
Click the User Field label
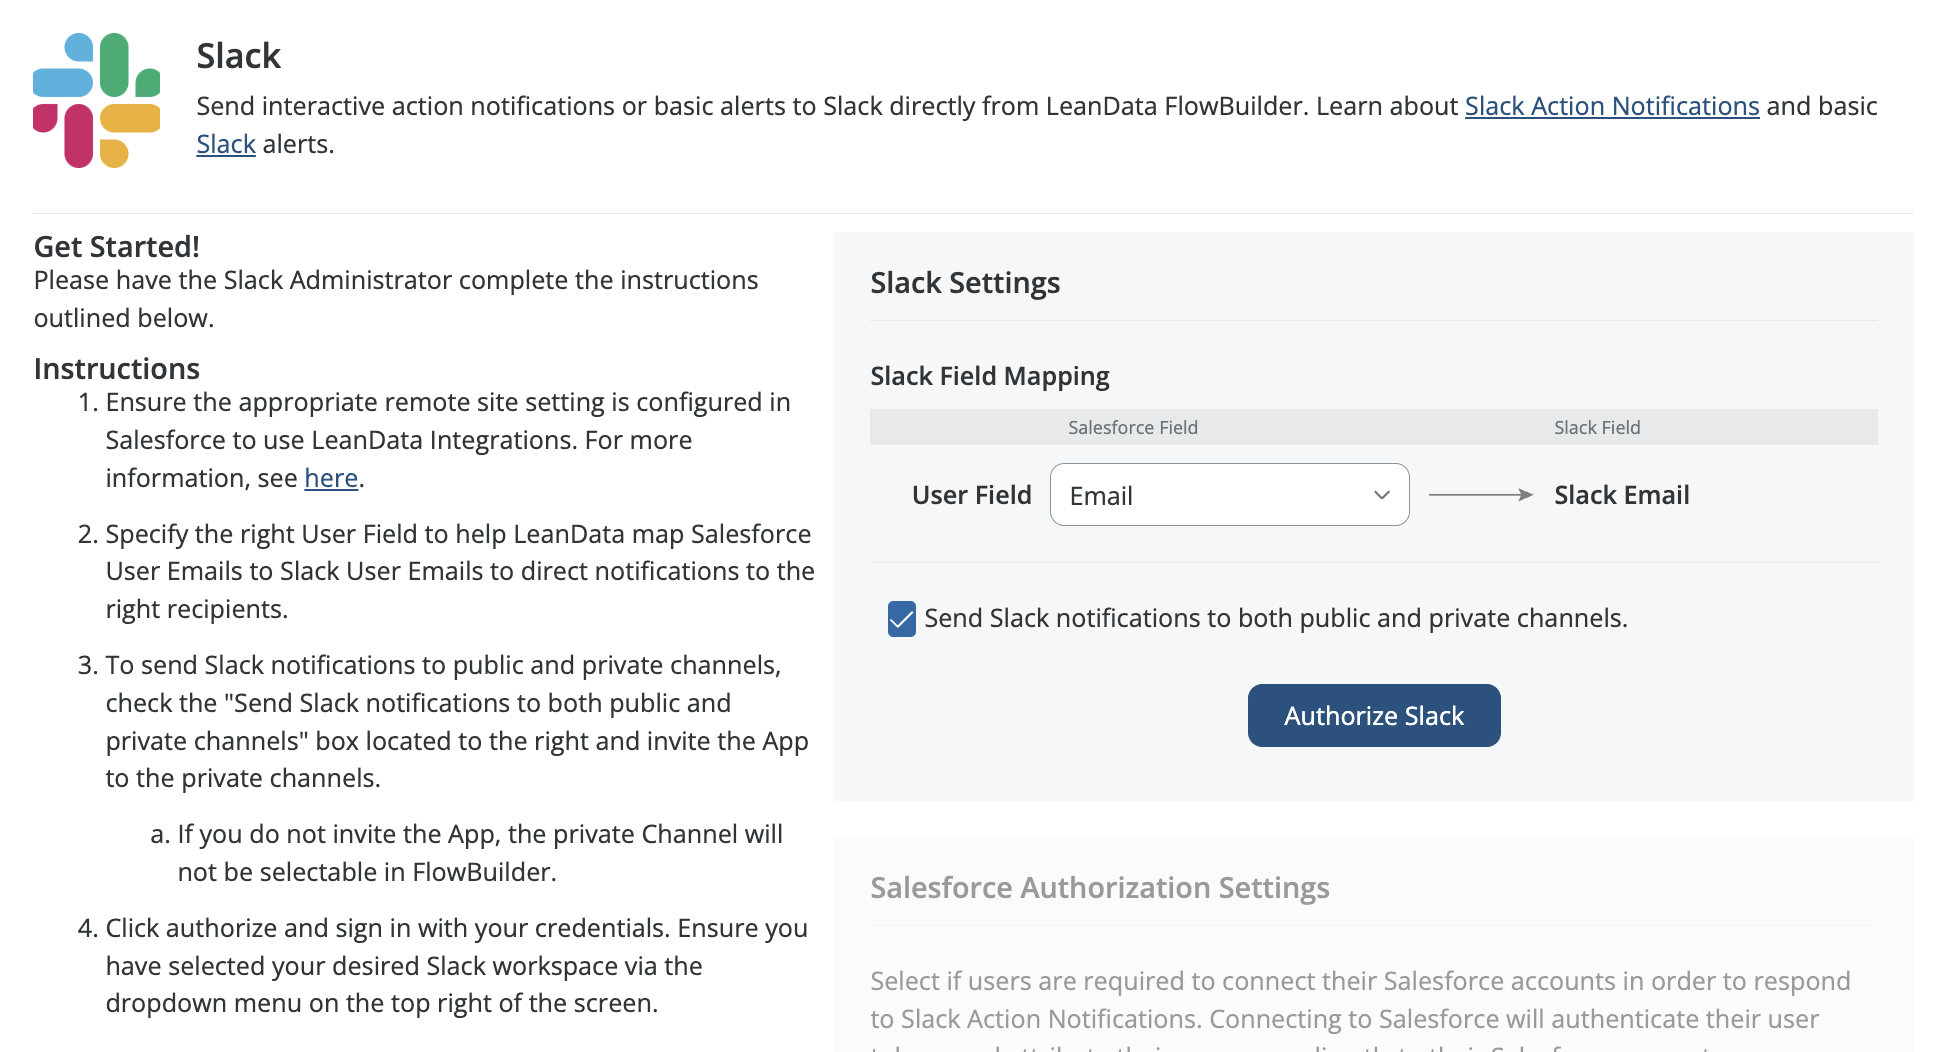pos(972,495)
